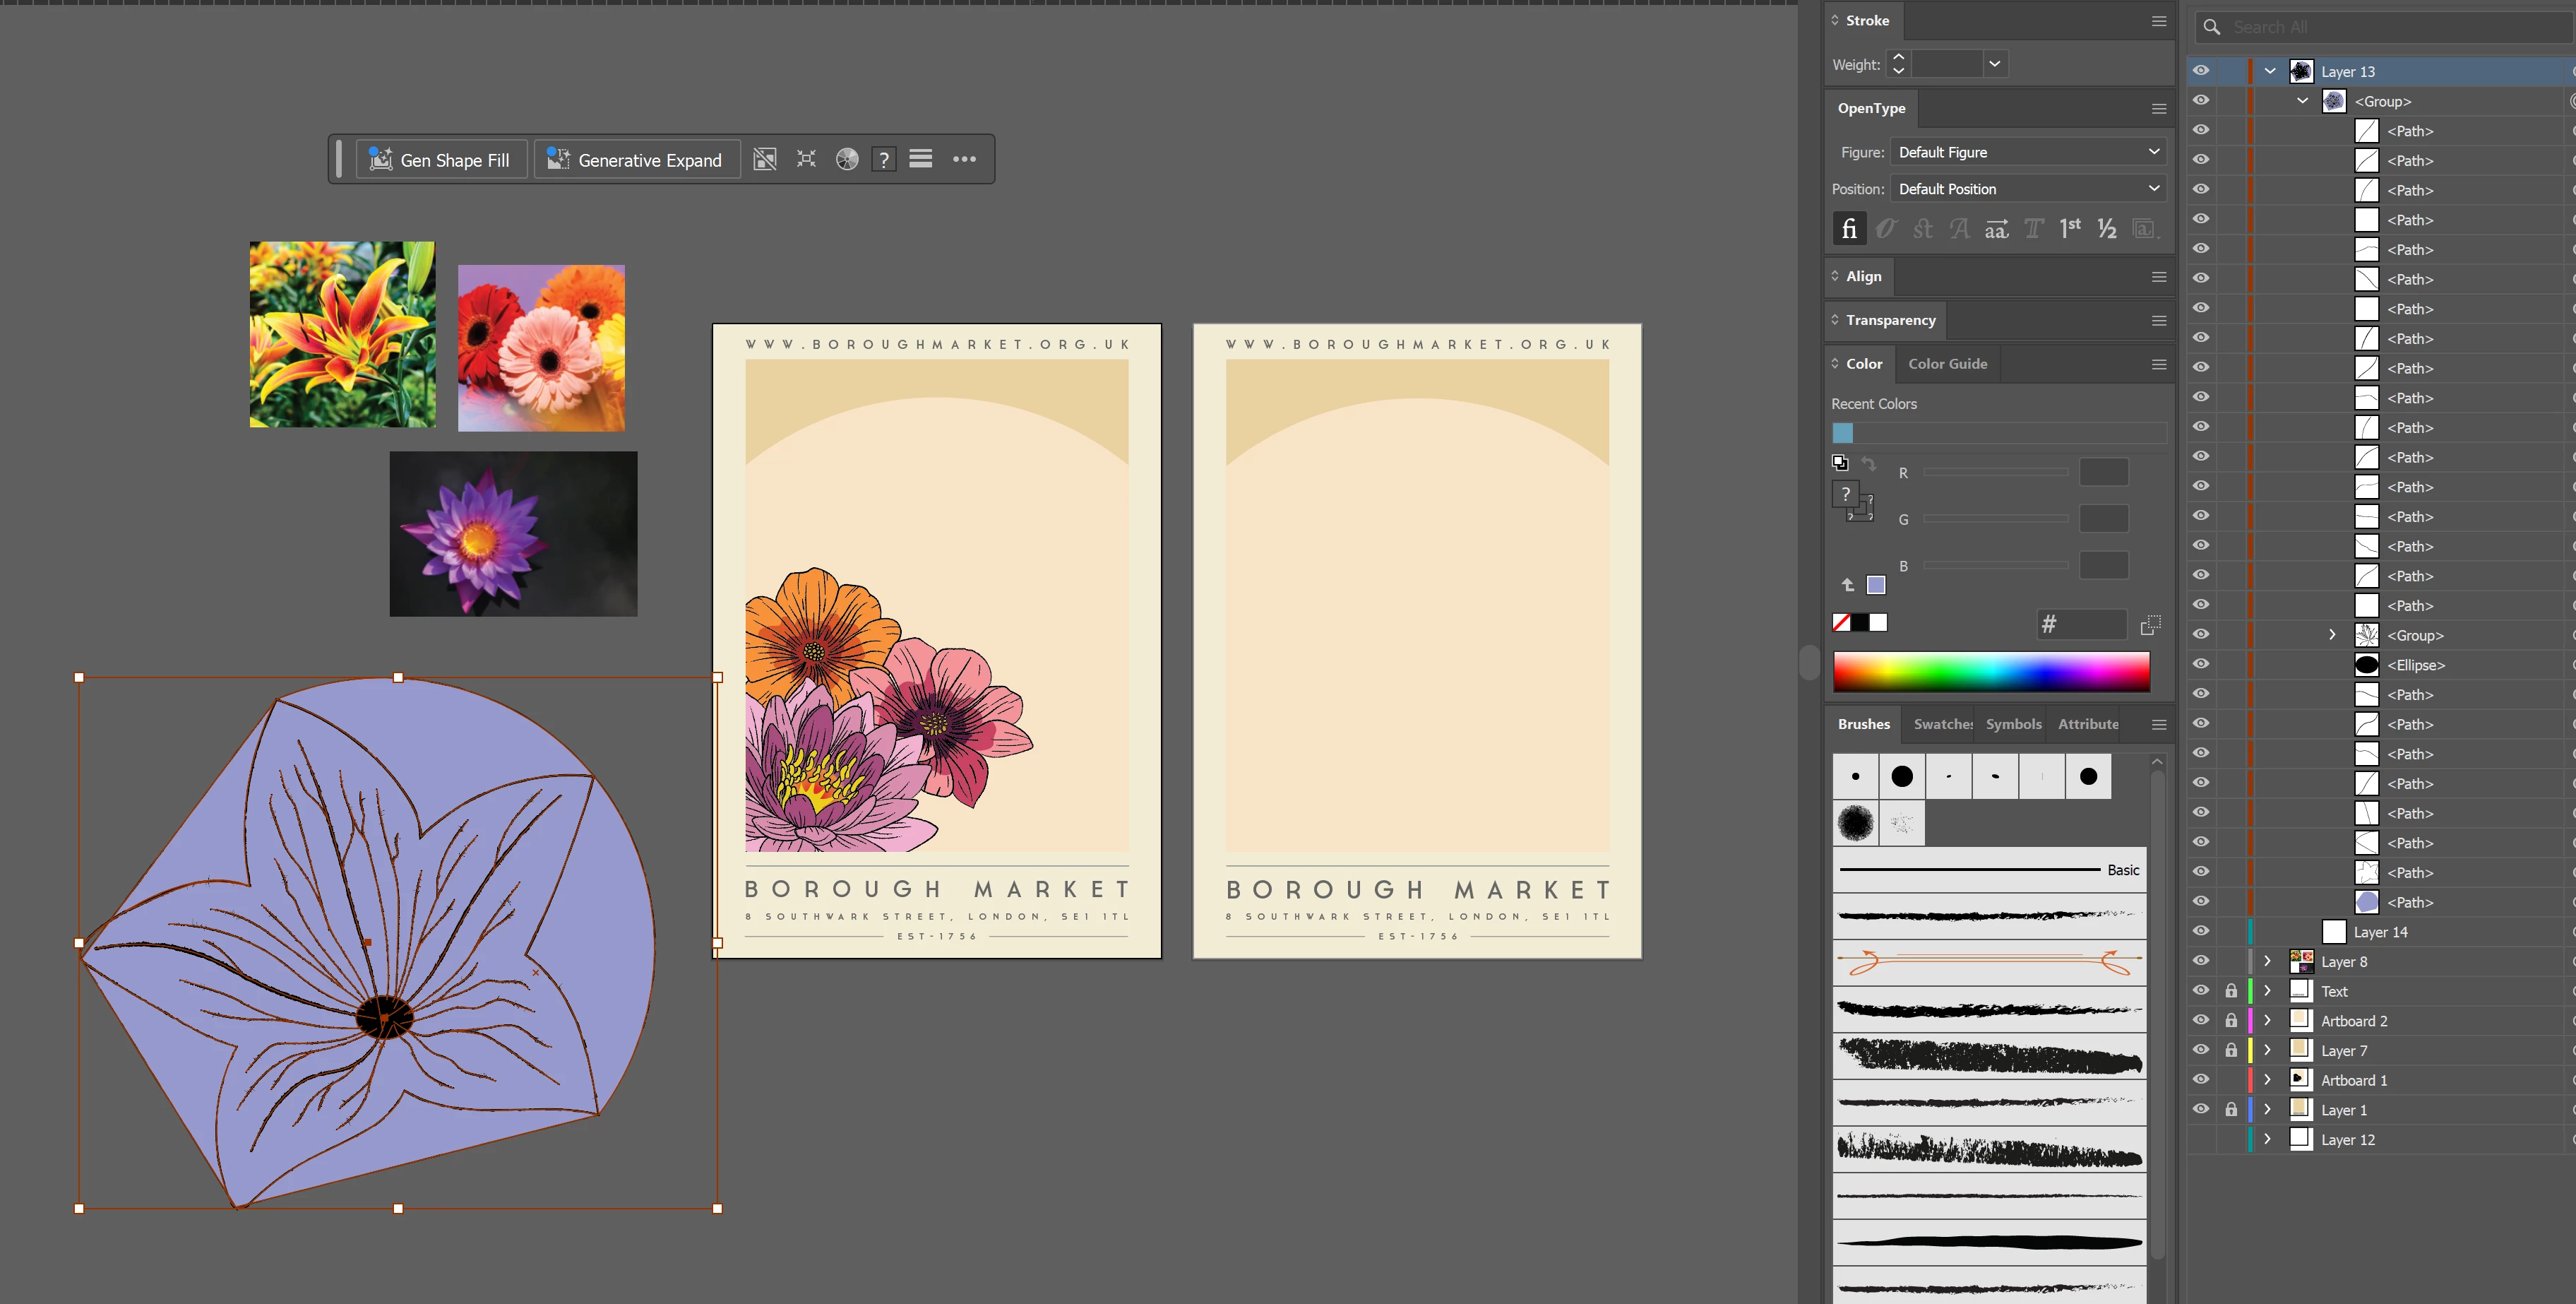The width and height of the screenshot is (2576, 1304).
Task: Click the None color swatch icon
Action: click(1841, 623)
